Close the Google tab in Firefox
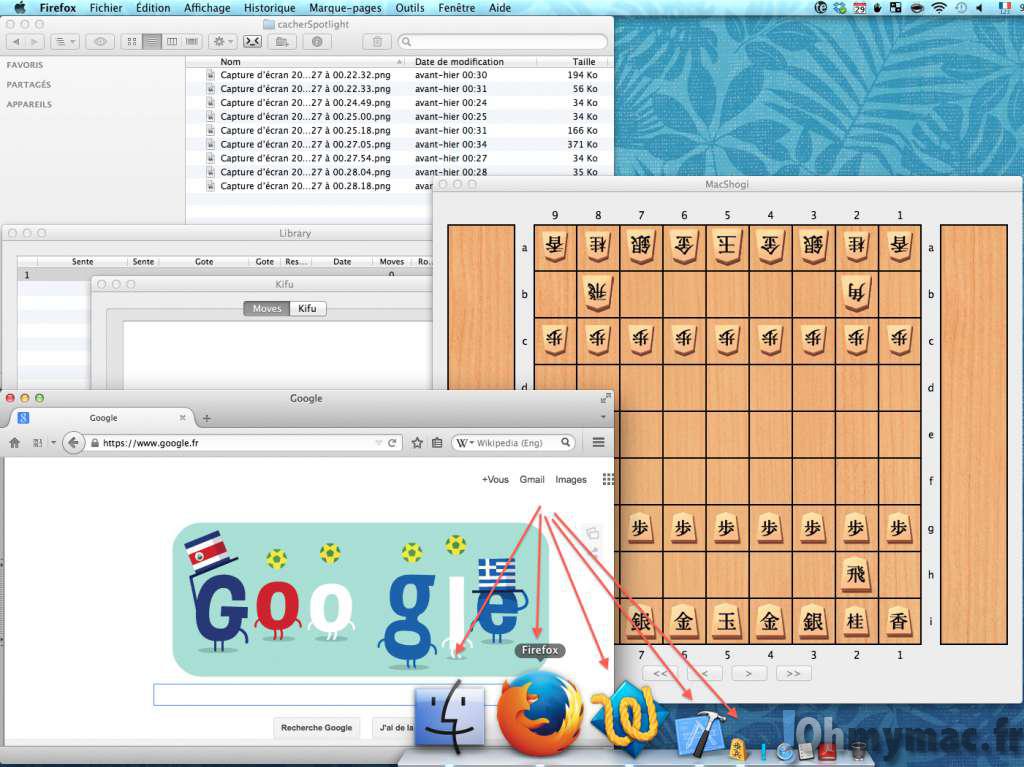Image resolution: width=1024 pixels, height=767 pixels. 183,417
